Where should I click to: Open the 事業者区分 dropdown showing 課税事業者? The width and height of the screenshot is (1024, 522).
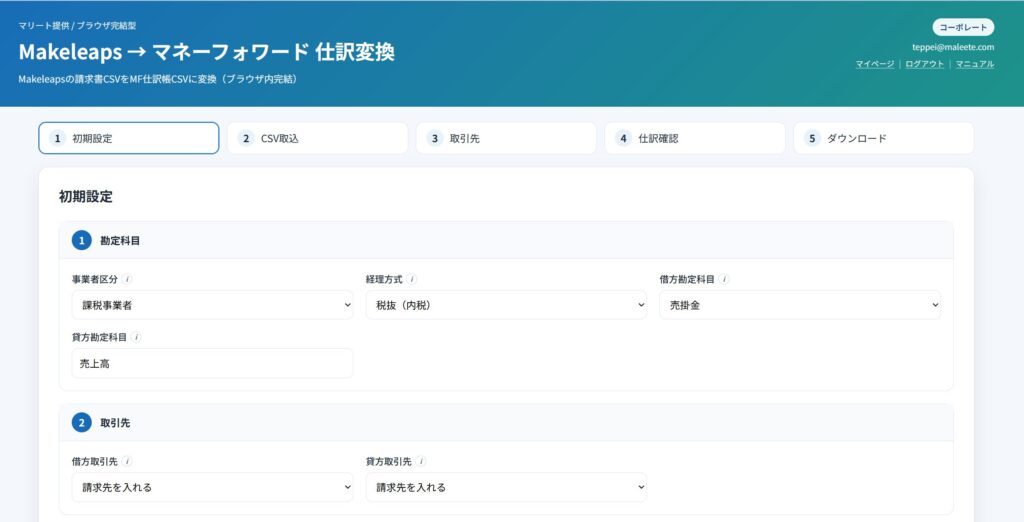[x=212, y=305]
